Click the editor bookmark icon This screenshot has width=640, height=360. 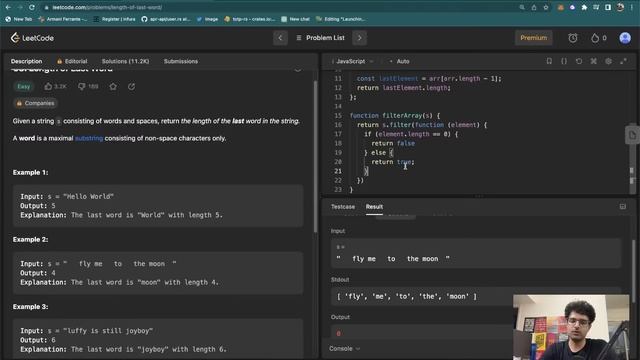pyautogui.click(x=549, y=61)
